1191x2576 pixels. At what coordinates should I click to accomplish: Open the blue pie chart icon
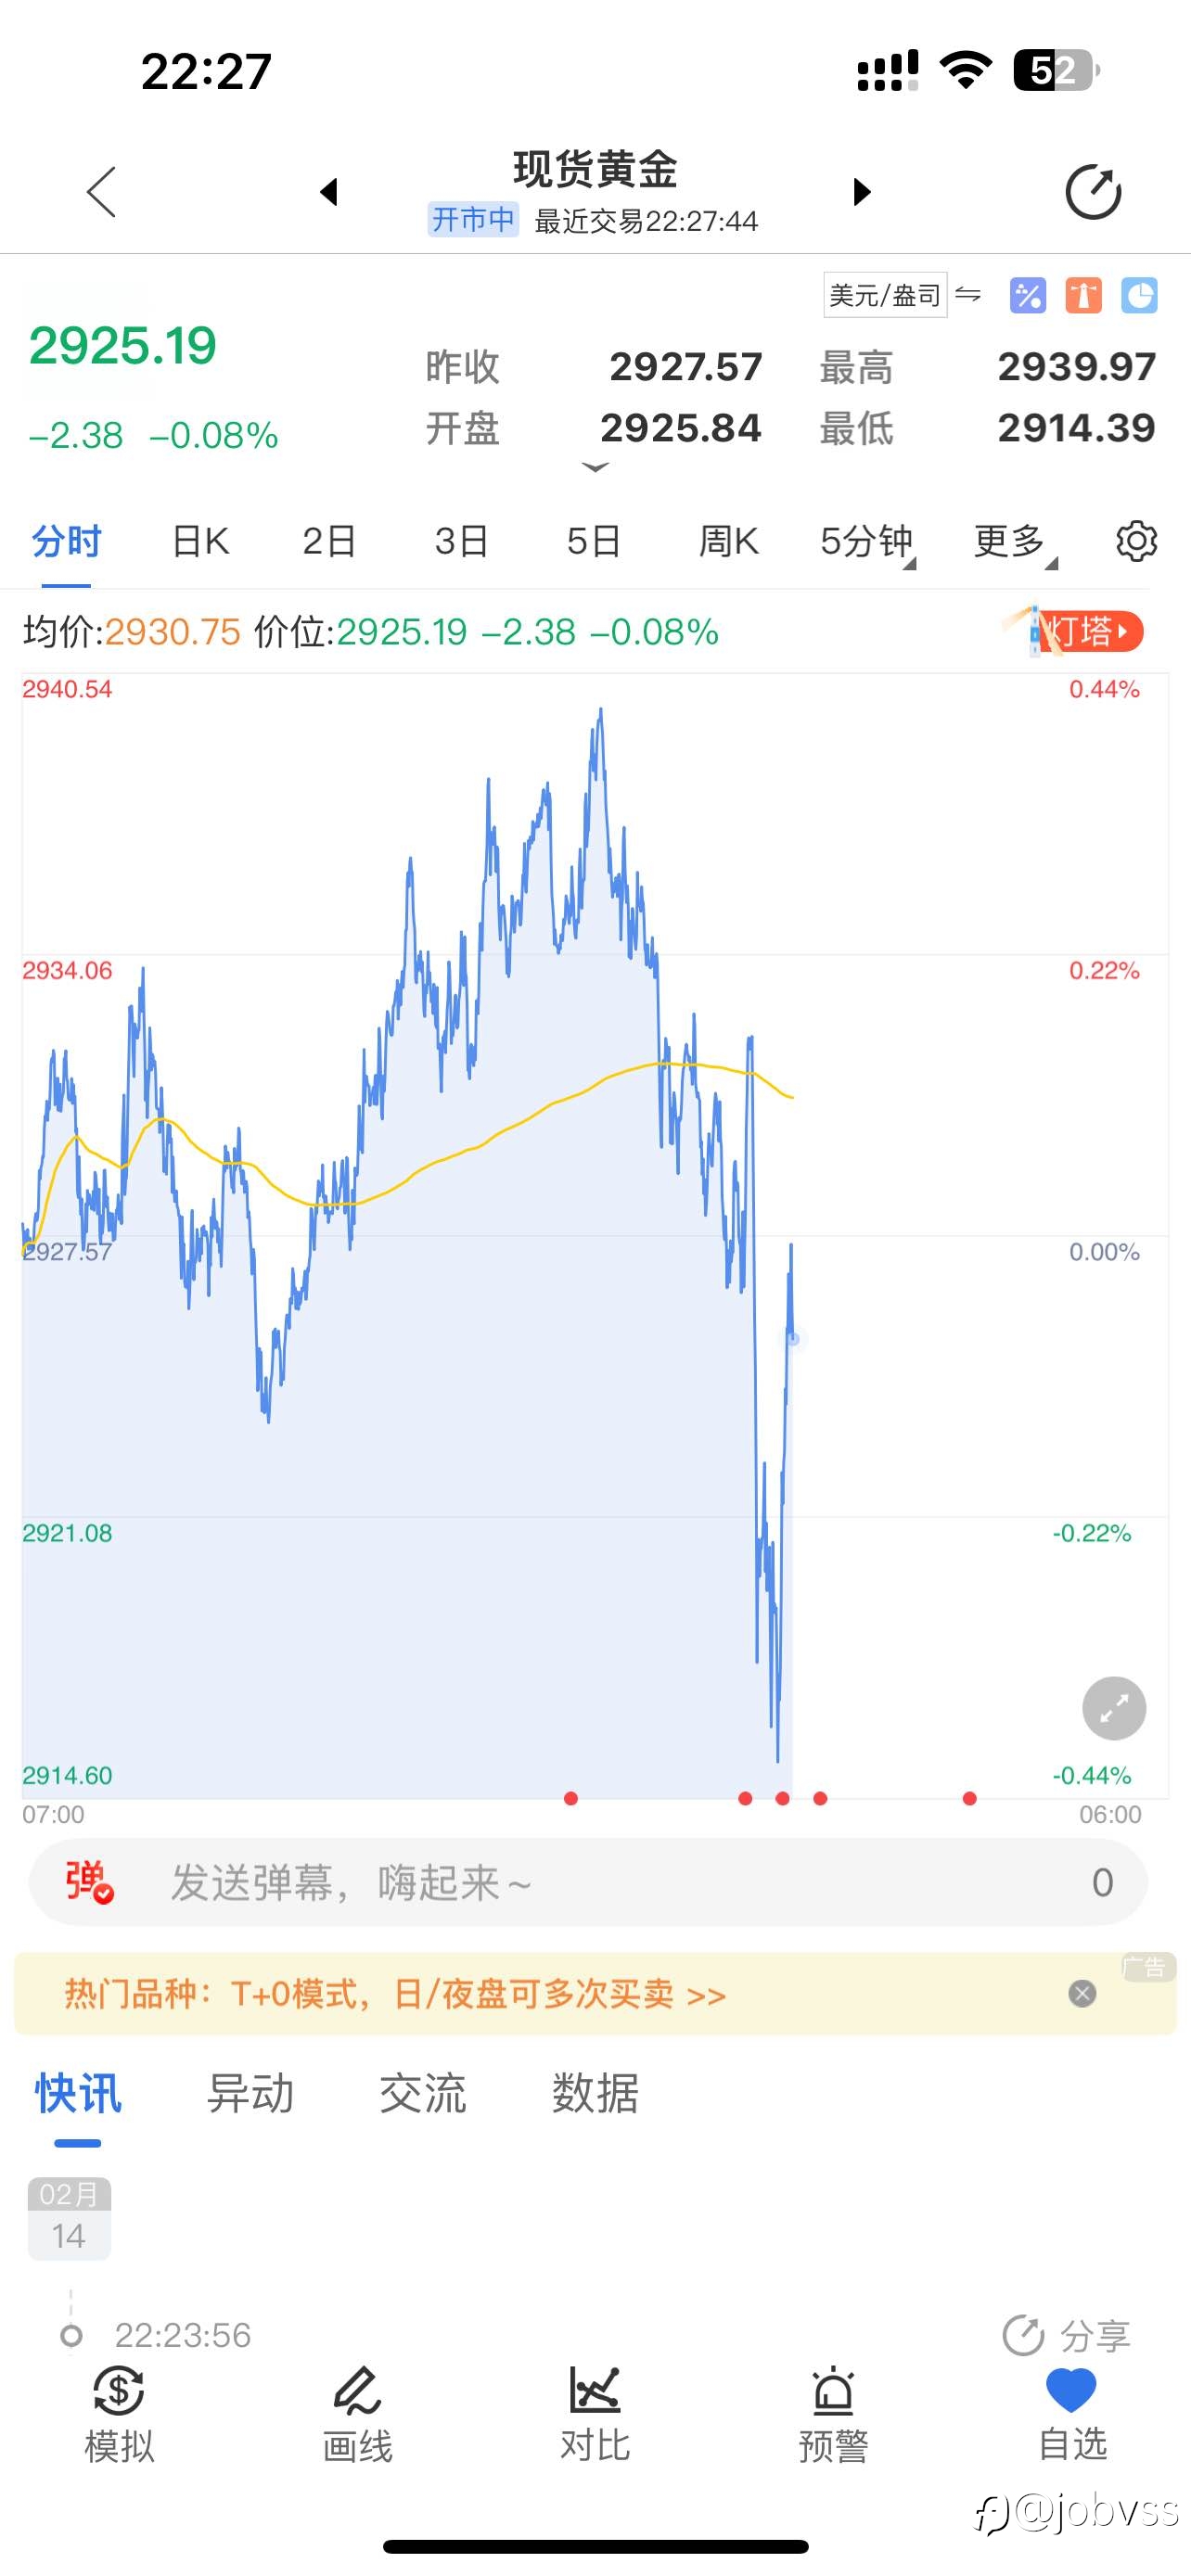click(1139, 295)
